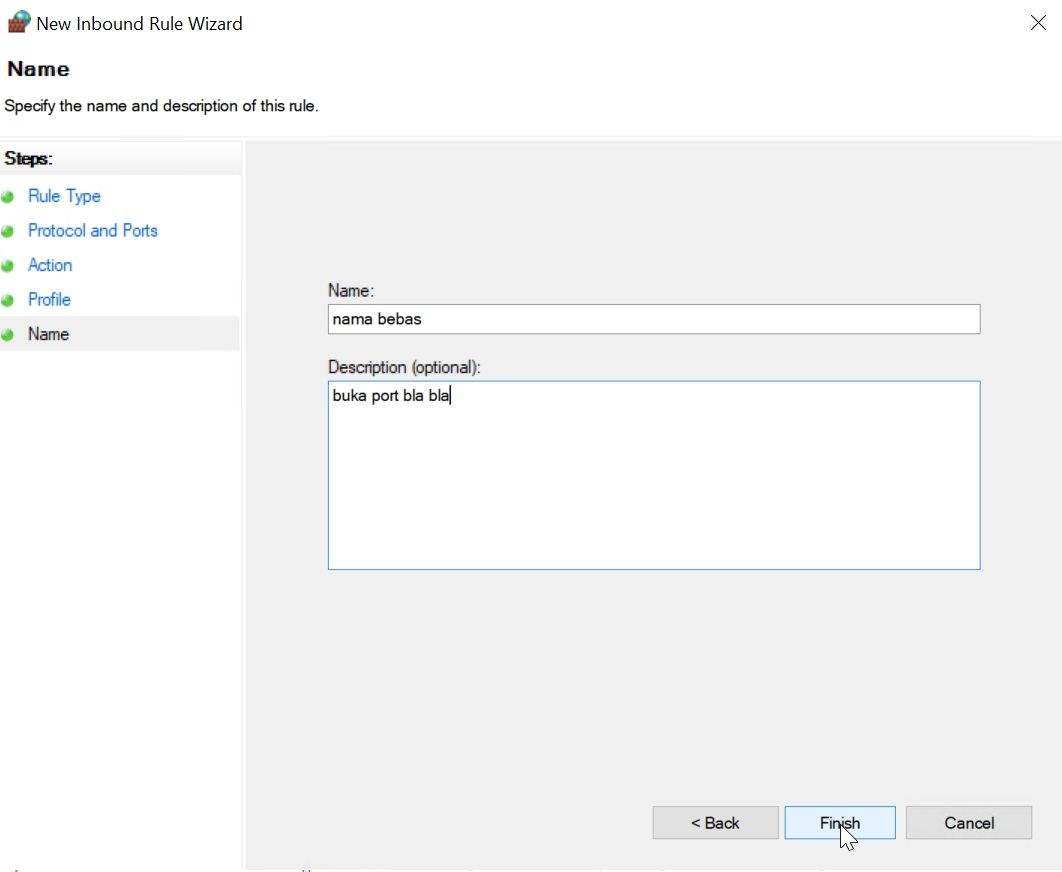Click the Finish button
The width and height of the screenshot is (1062, 872).
pos(840,823)
